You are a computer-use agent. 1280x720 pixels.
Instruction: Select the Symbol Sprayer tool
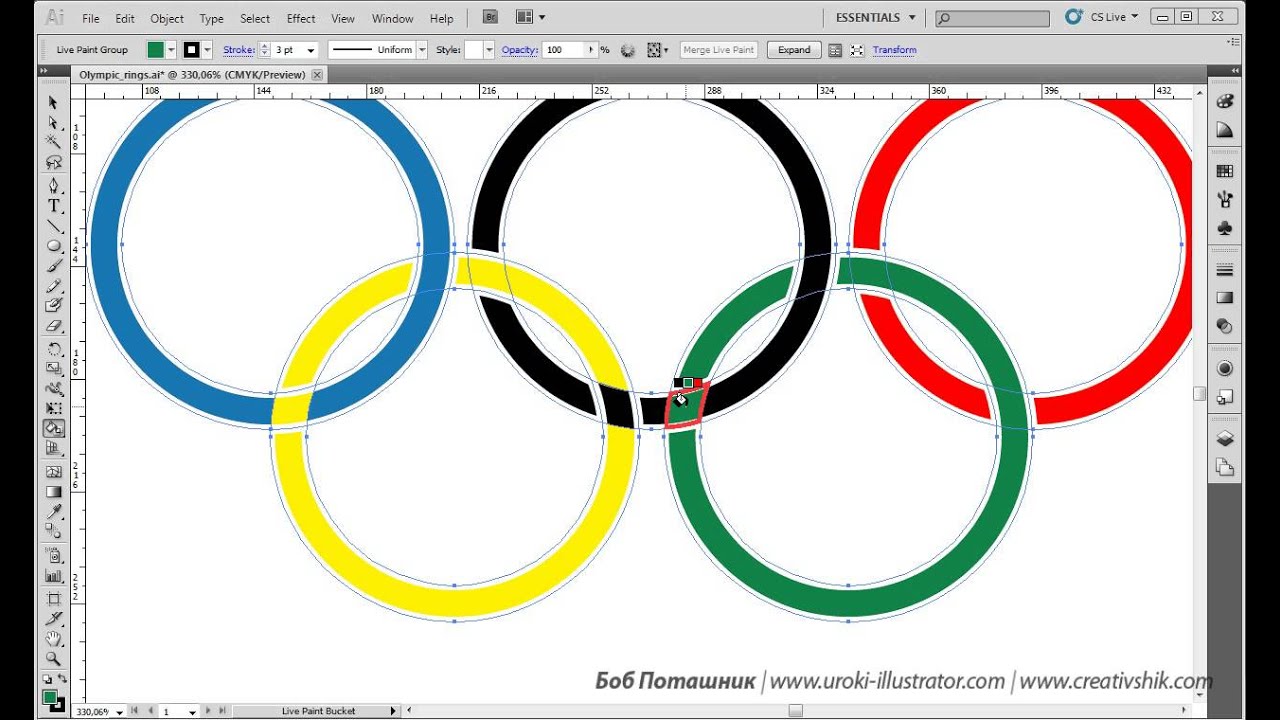coord(53,556)
